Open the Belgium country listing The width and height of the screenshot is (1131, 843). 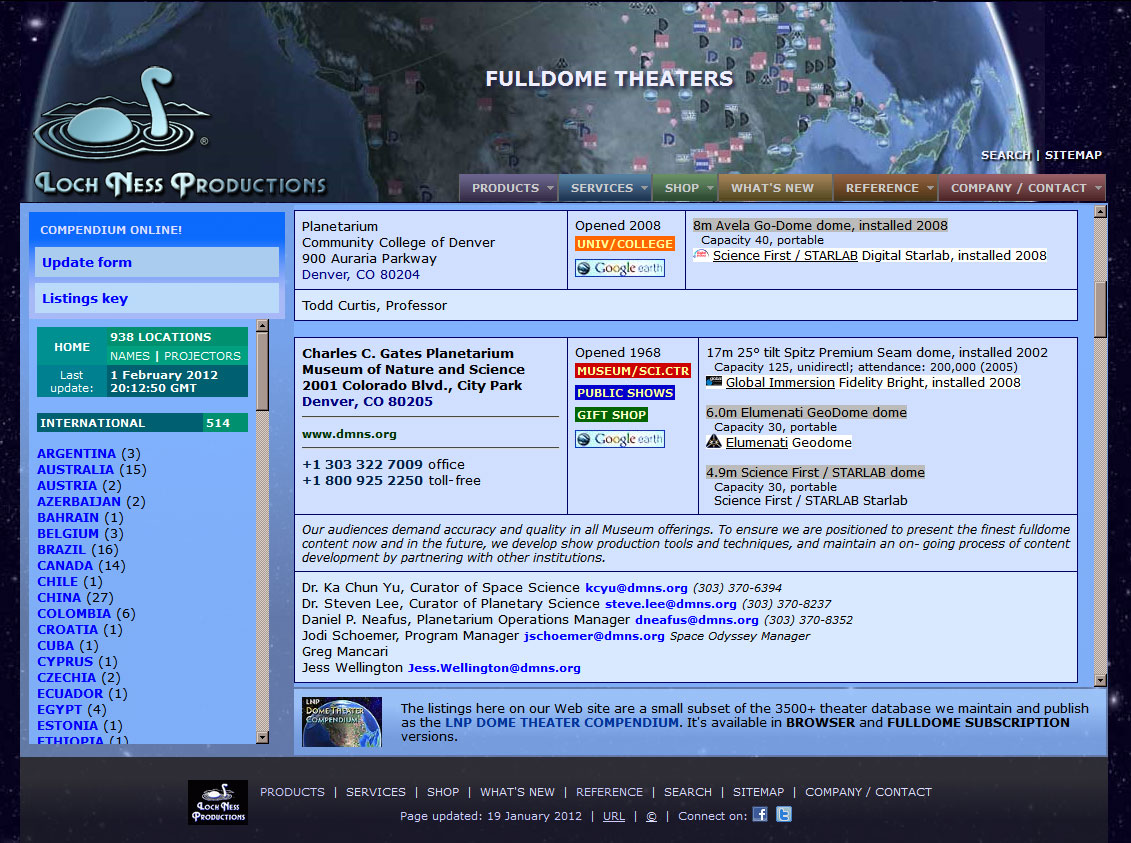click(68, 534)
